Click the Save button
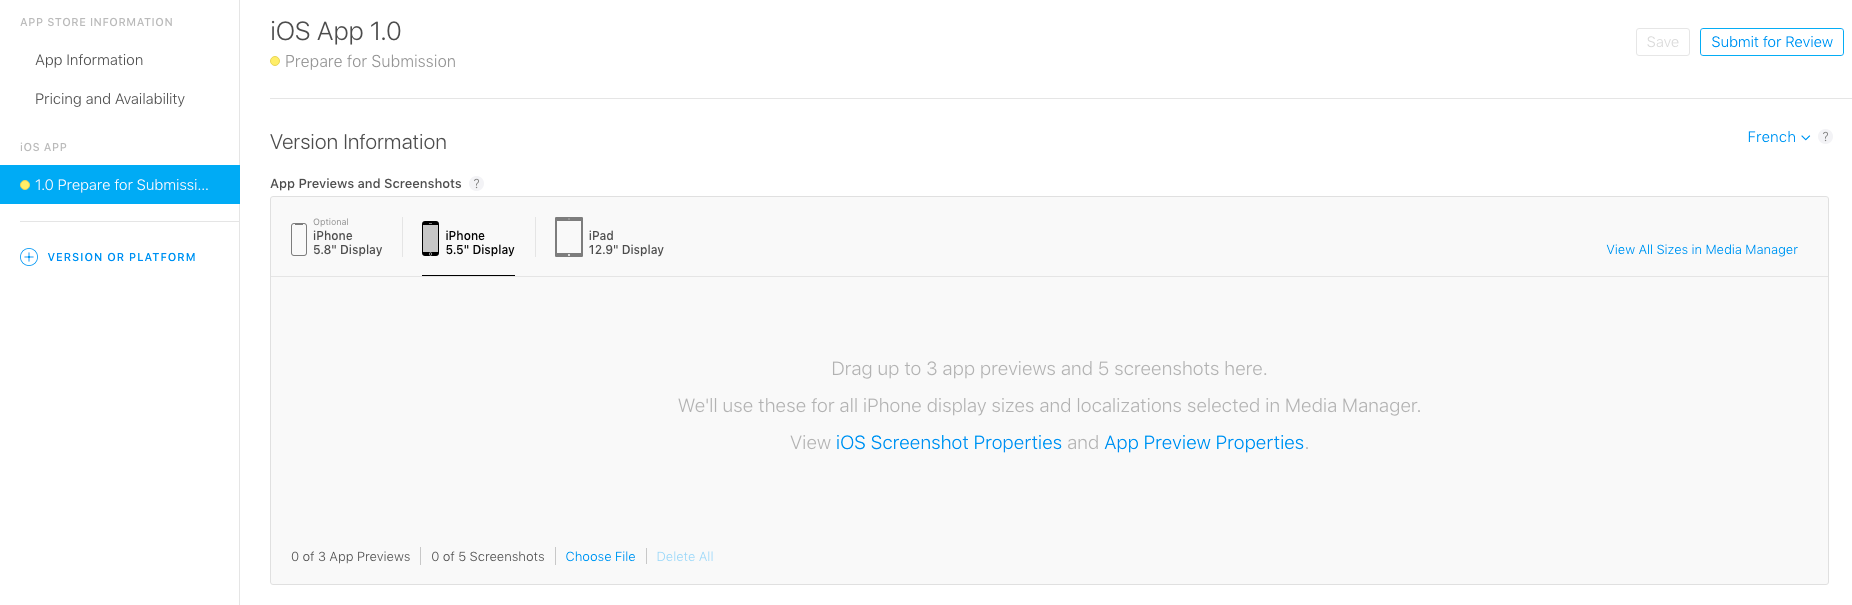Image resolution: width=1852 pixels, height=605 pixels. pos(1662,42)
